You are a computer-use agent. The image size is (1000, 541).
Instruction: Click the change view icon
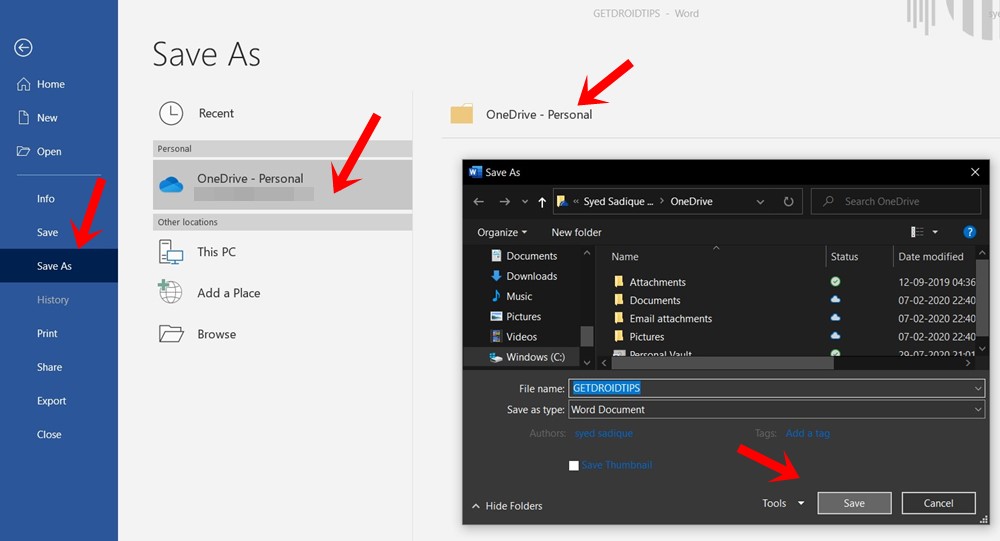pyautogui.click(x=917, y=232)
